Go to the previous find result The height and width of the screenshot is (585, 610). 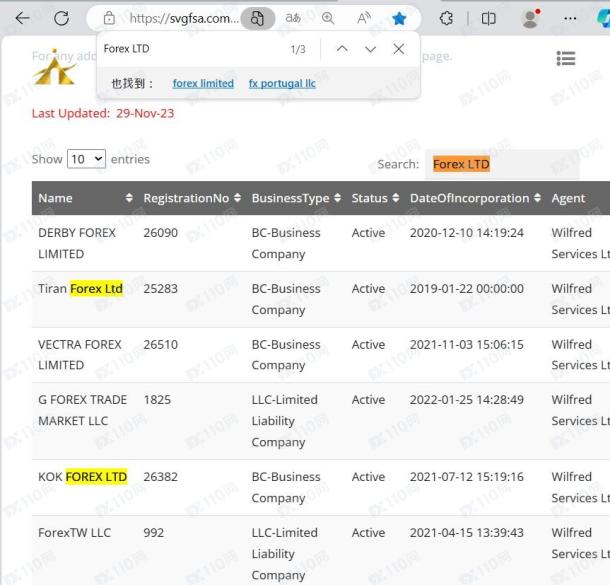pyautogui.click(x=342, y=49)
